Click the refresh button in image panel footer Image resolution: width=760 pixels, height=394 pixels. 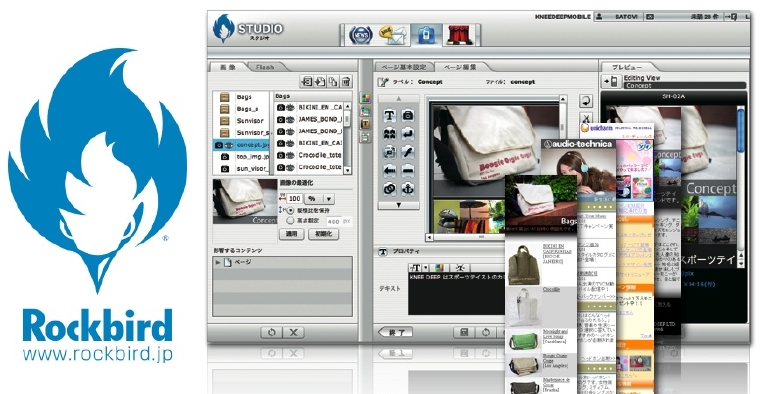[x=271, y=332]
